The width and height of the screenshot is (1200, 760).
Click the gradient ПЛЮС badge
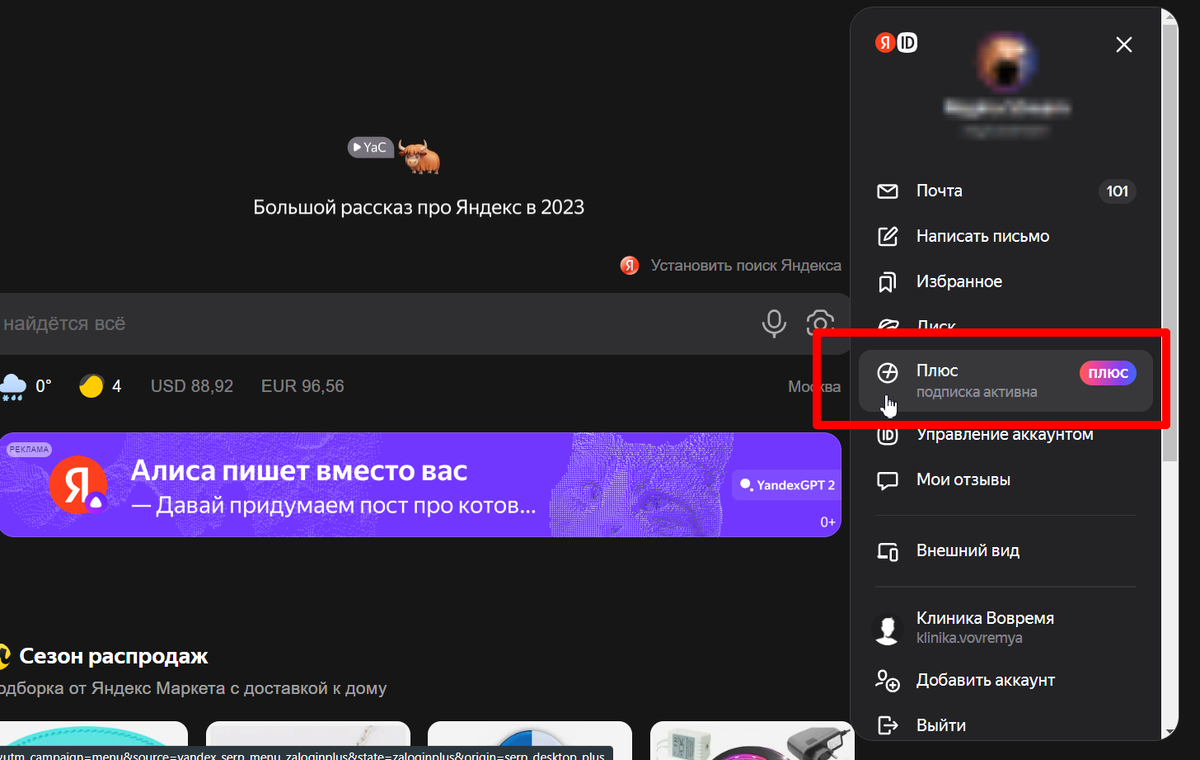1108,373
